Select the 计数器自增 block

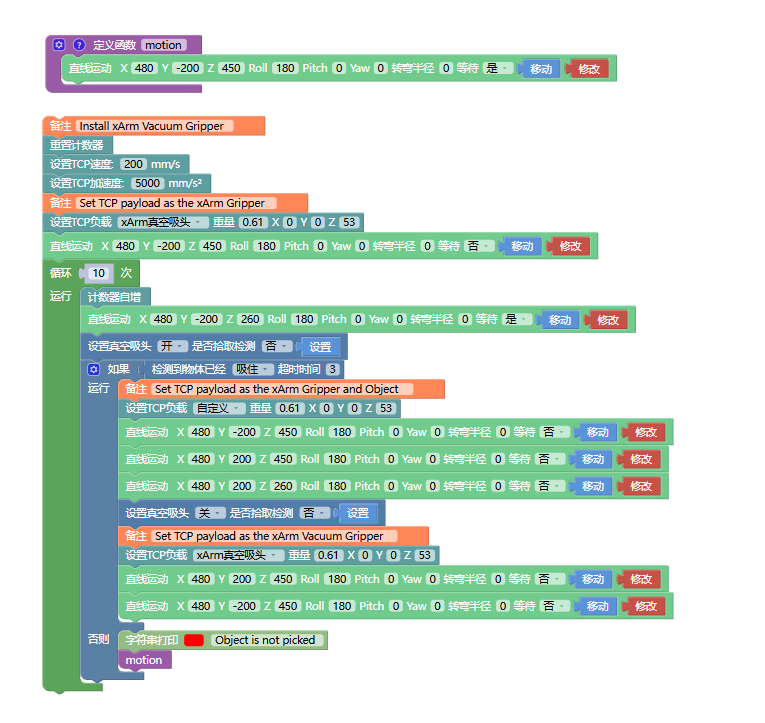click(115, 297)
